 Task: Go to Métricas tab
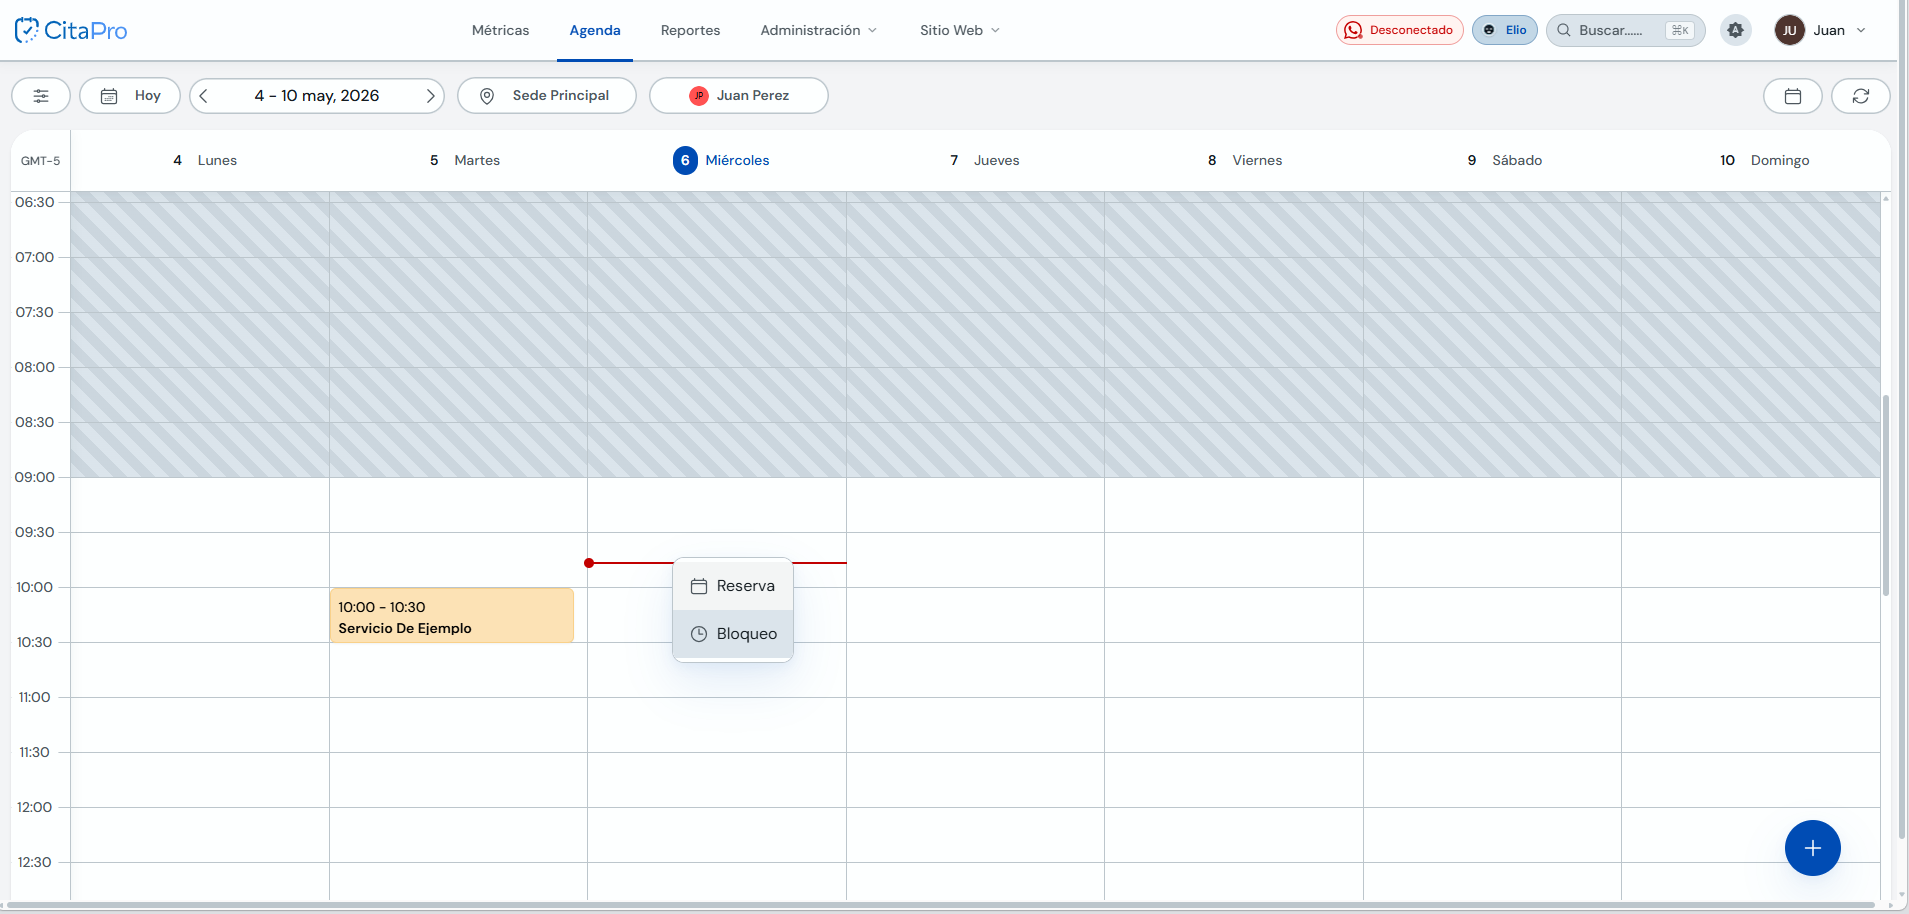[x=501, y=30]
